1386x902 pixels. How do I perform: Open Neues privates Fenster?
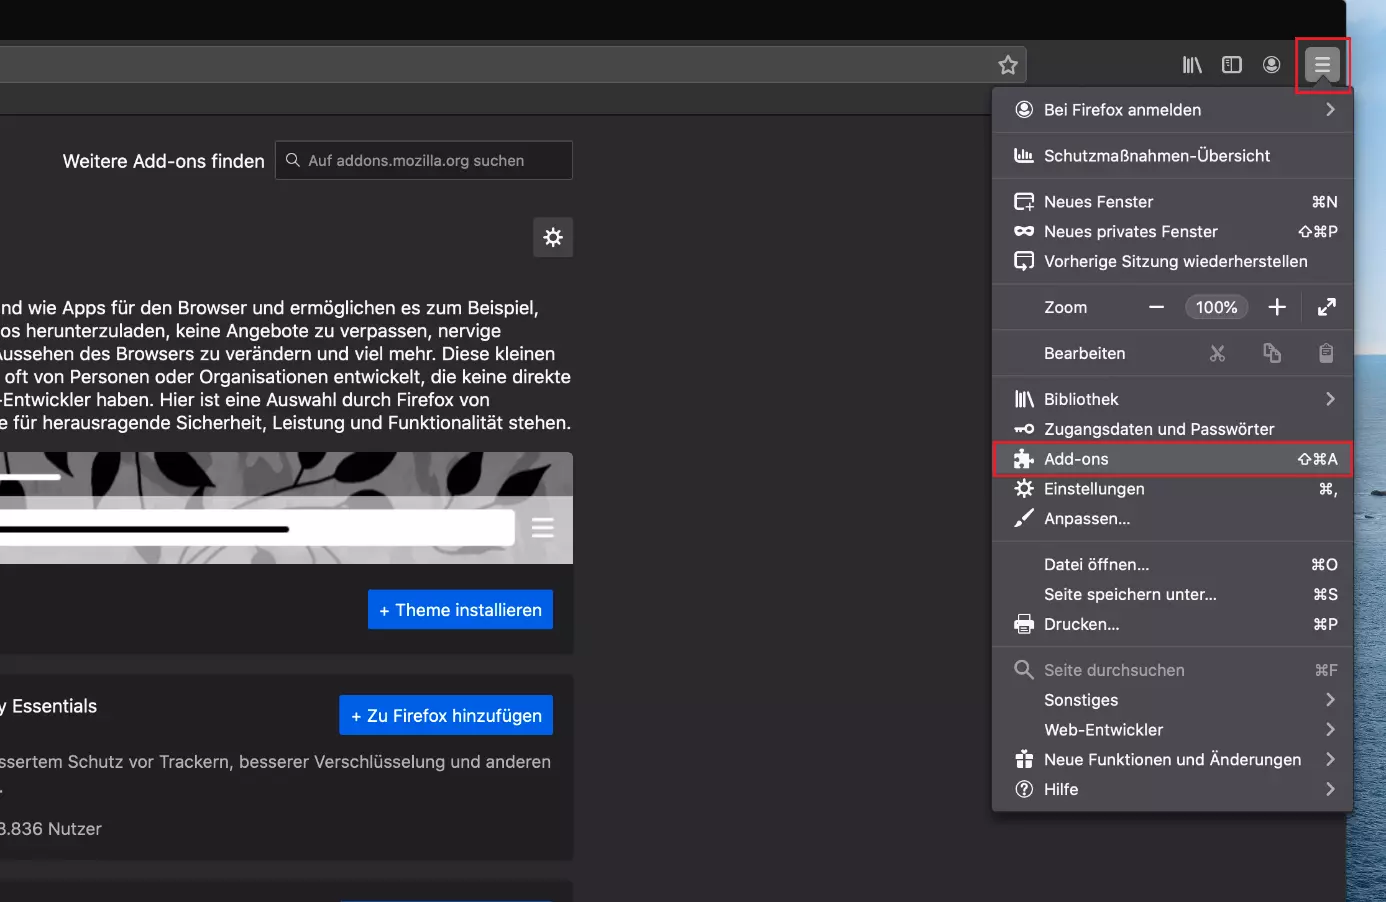[1172, 232]
